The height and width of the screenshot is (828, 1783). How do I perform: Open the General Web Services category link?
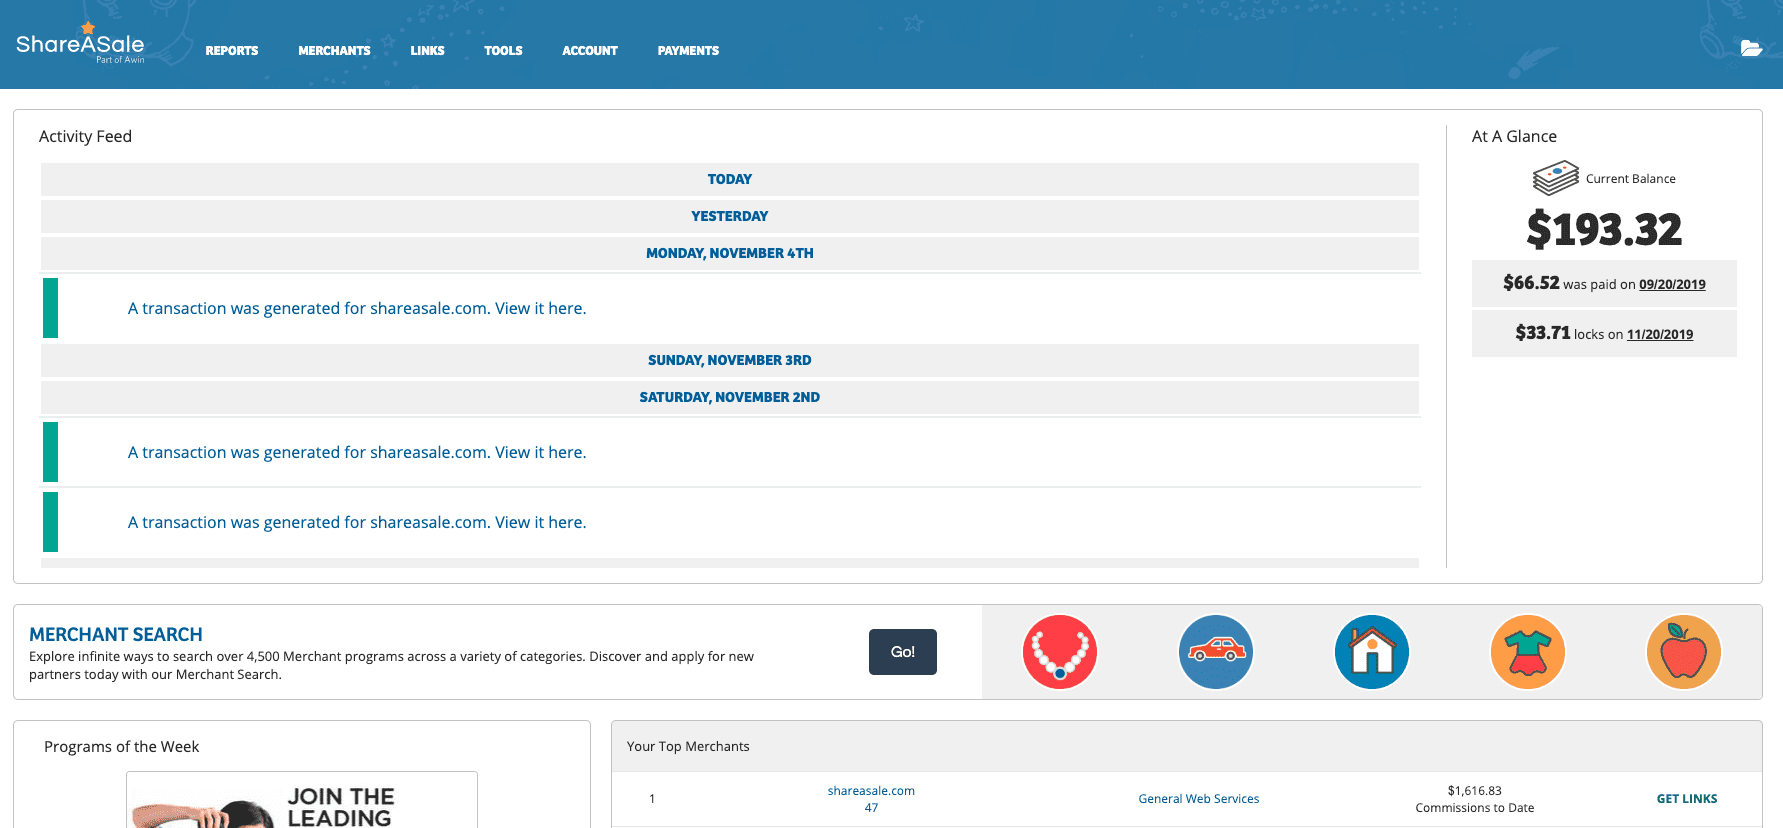click(1199, 799)
